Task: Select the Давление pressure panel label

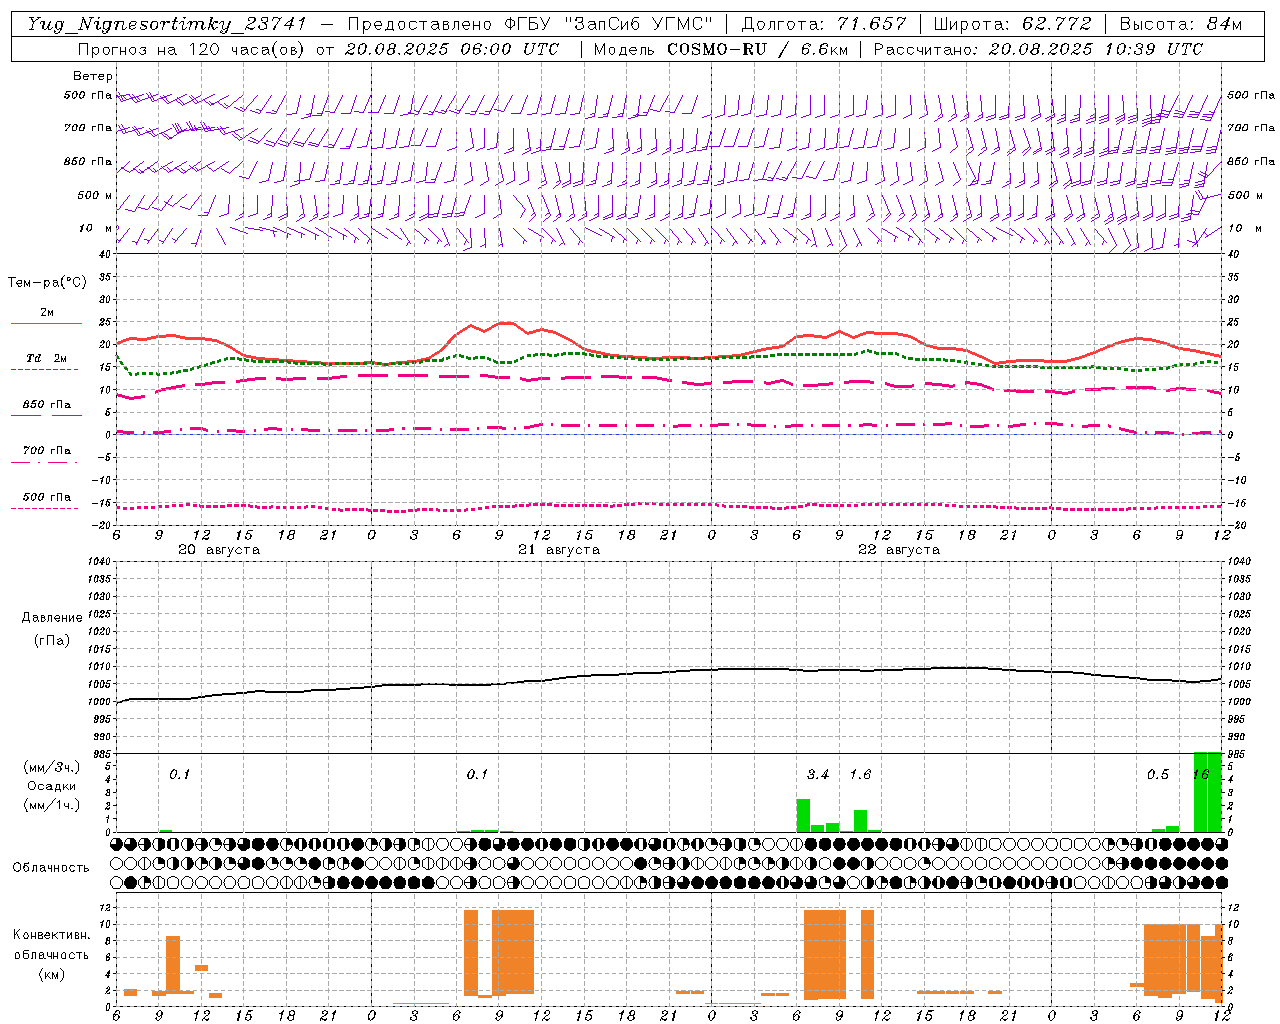Action: pyautogui.click(x=52, y=618)
